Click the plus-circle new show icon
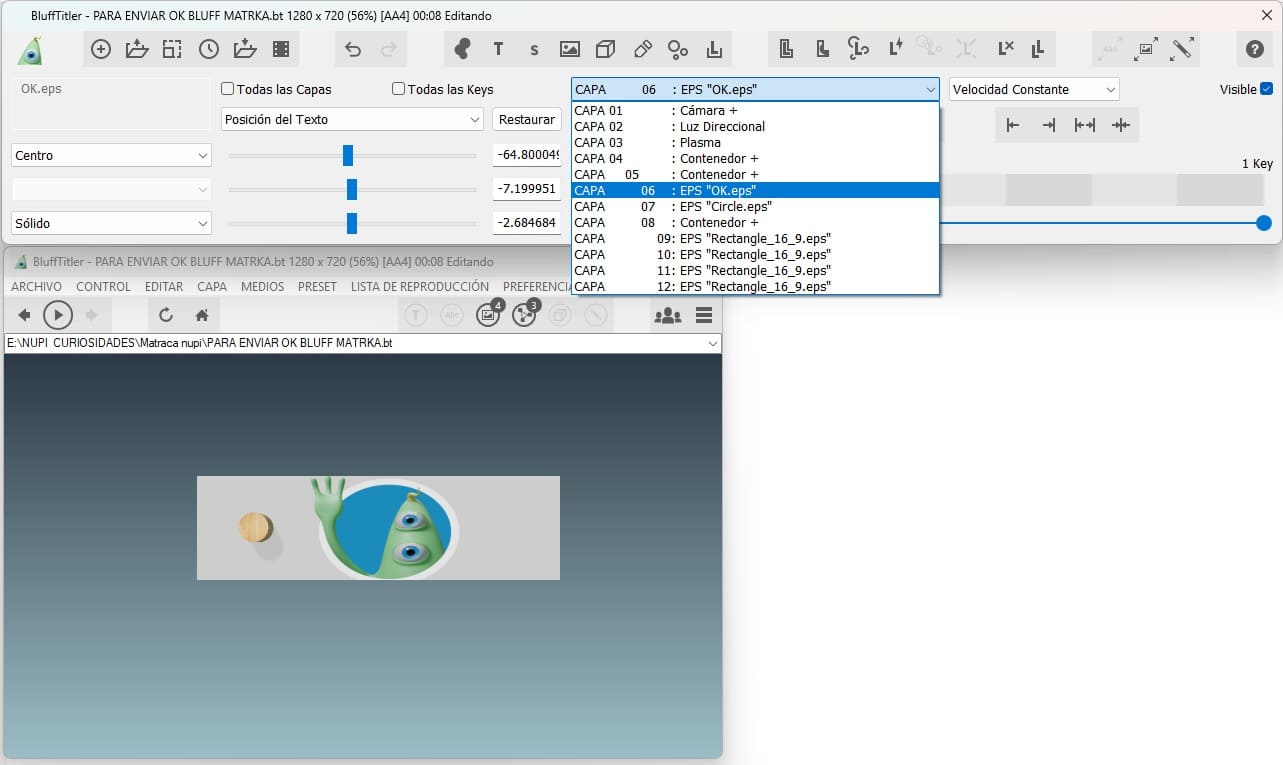Screen dimensions: 1283x765 [100, 49]
